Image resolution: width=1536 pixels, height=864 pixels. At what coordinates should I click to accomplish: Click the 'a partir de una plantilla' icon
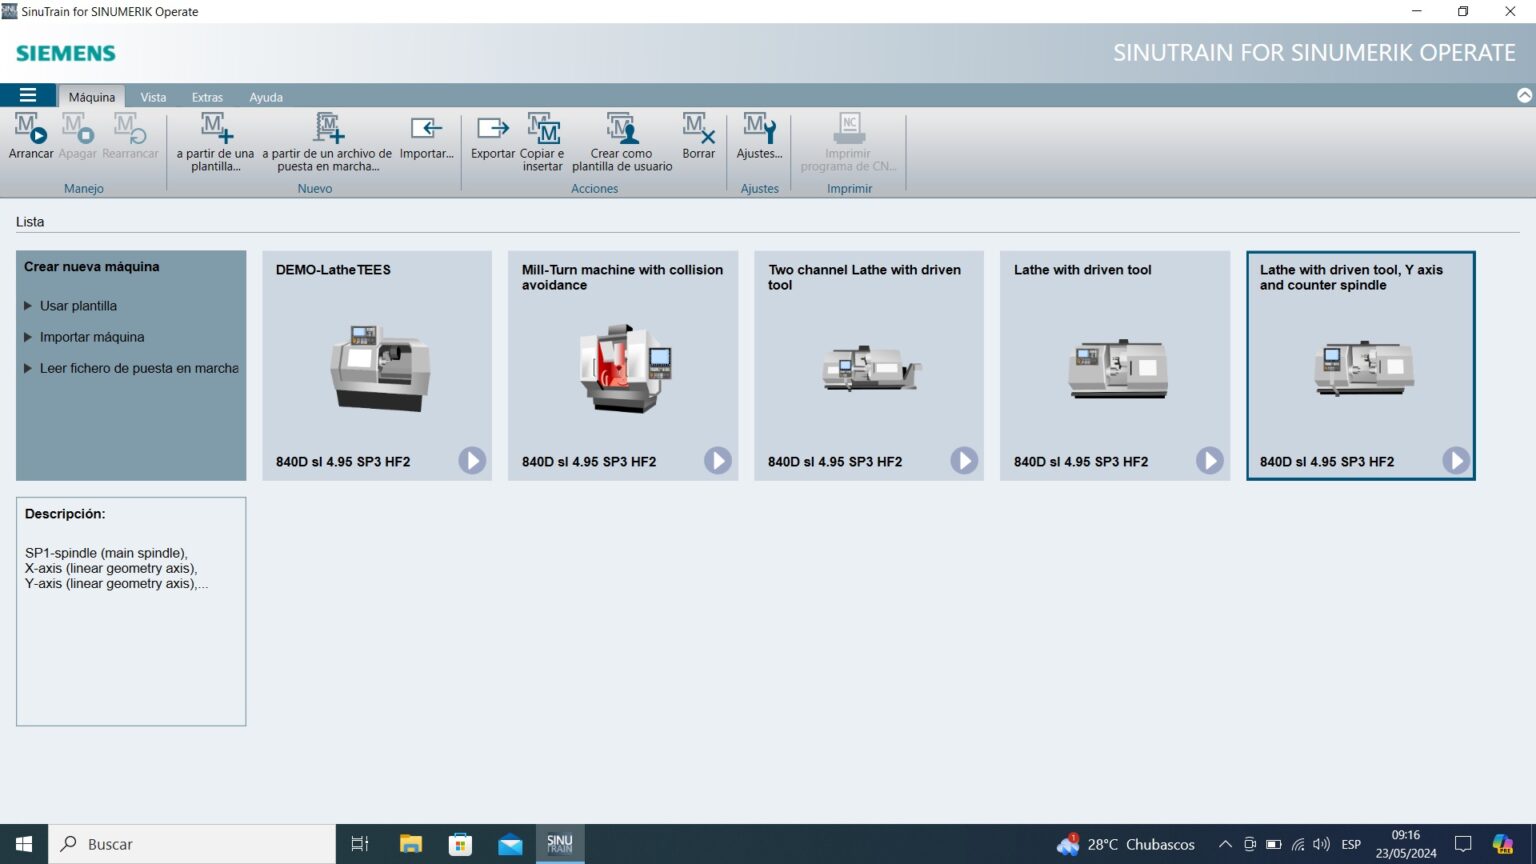[215, 137]
